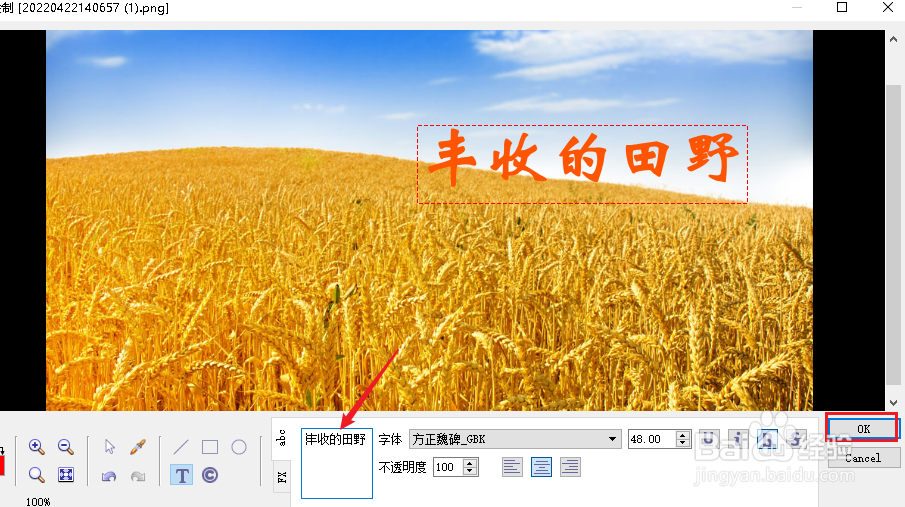This screenshot has height=507, width=905.
Task: Redo with the grey curved arrow
Action: click(x=138, y=476)
